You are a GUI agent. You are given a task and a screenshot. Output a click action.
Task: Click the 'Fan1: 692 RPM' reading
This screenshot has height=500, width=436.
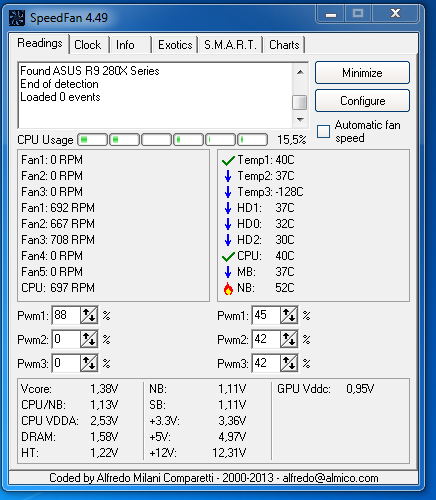[x=58, y=208]
